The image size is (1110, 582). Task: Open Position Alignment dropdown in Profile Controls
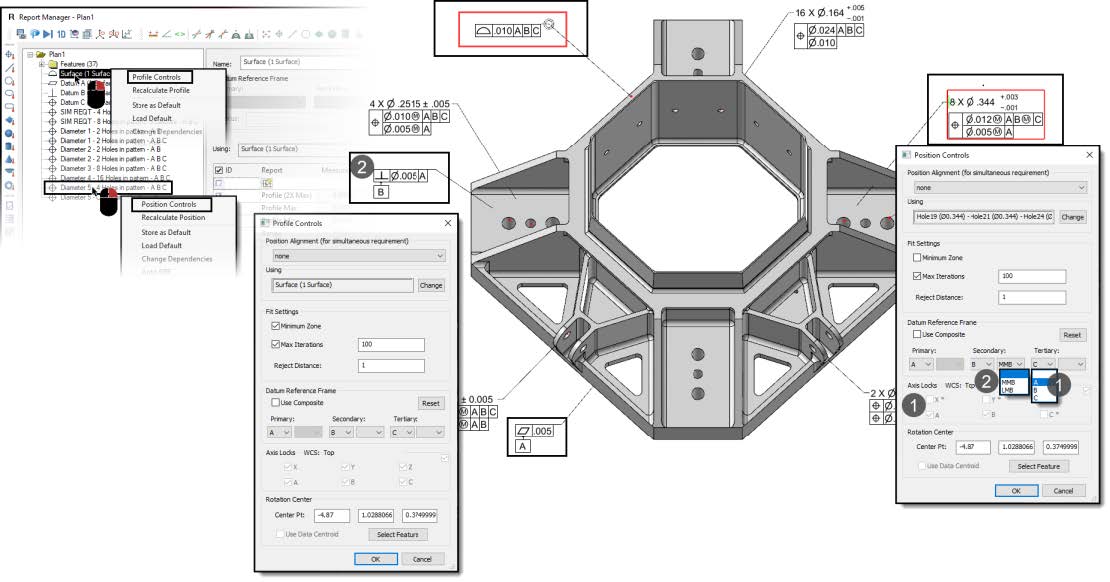[354, 256]
